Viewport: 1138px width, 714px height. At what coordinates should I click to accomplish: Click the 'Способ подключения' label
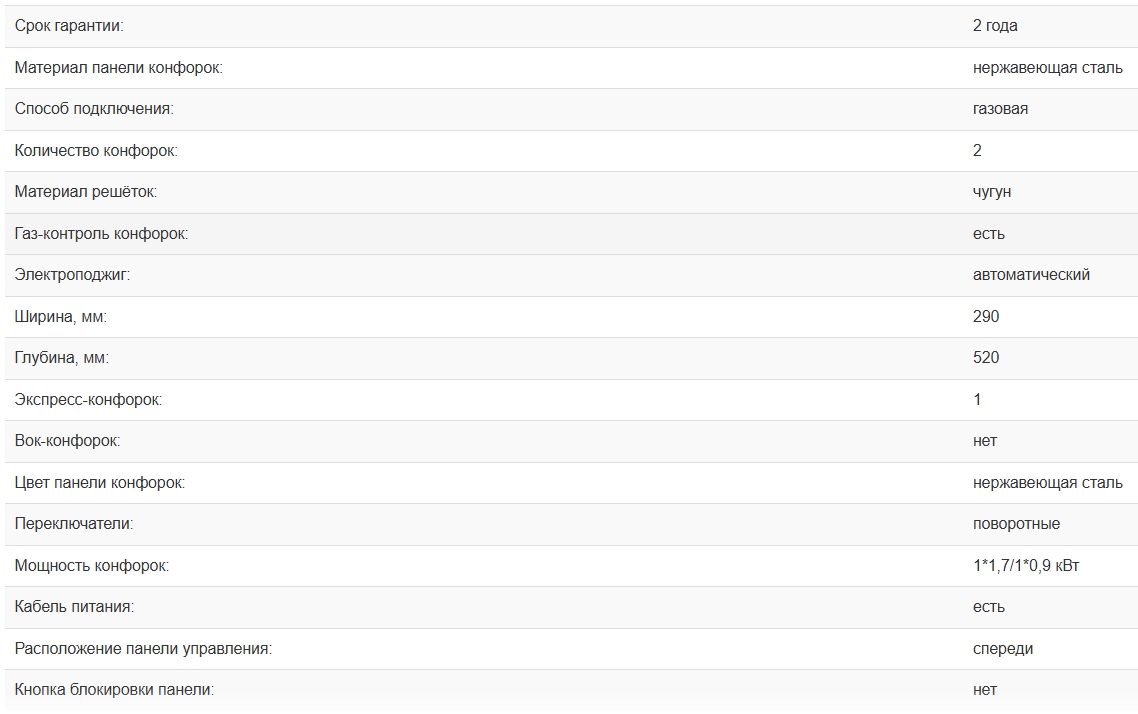(94, 109)
